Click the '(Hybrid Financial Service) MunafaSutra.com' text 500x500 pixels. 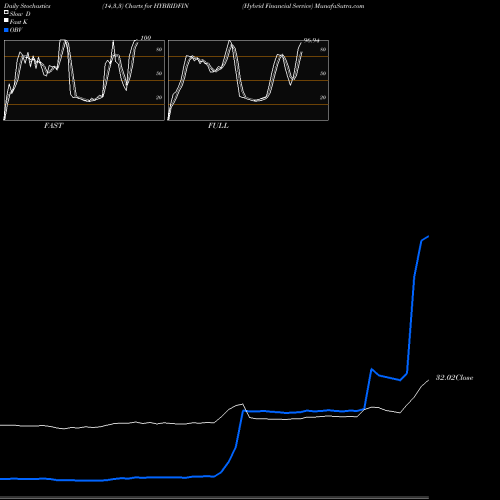[x=303, y=6]
